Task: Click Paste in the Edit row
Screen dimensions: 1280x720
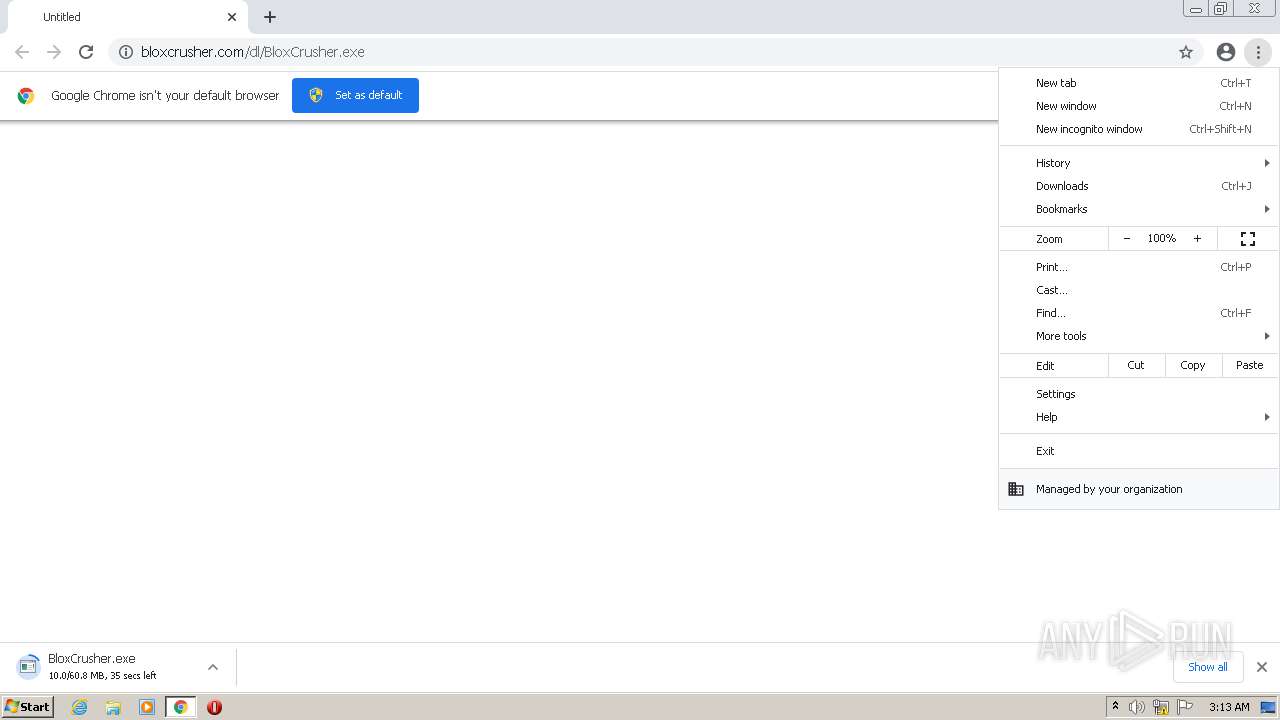Action: (x=1250, y=366)
